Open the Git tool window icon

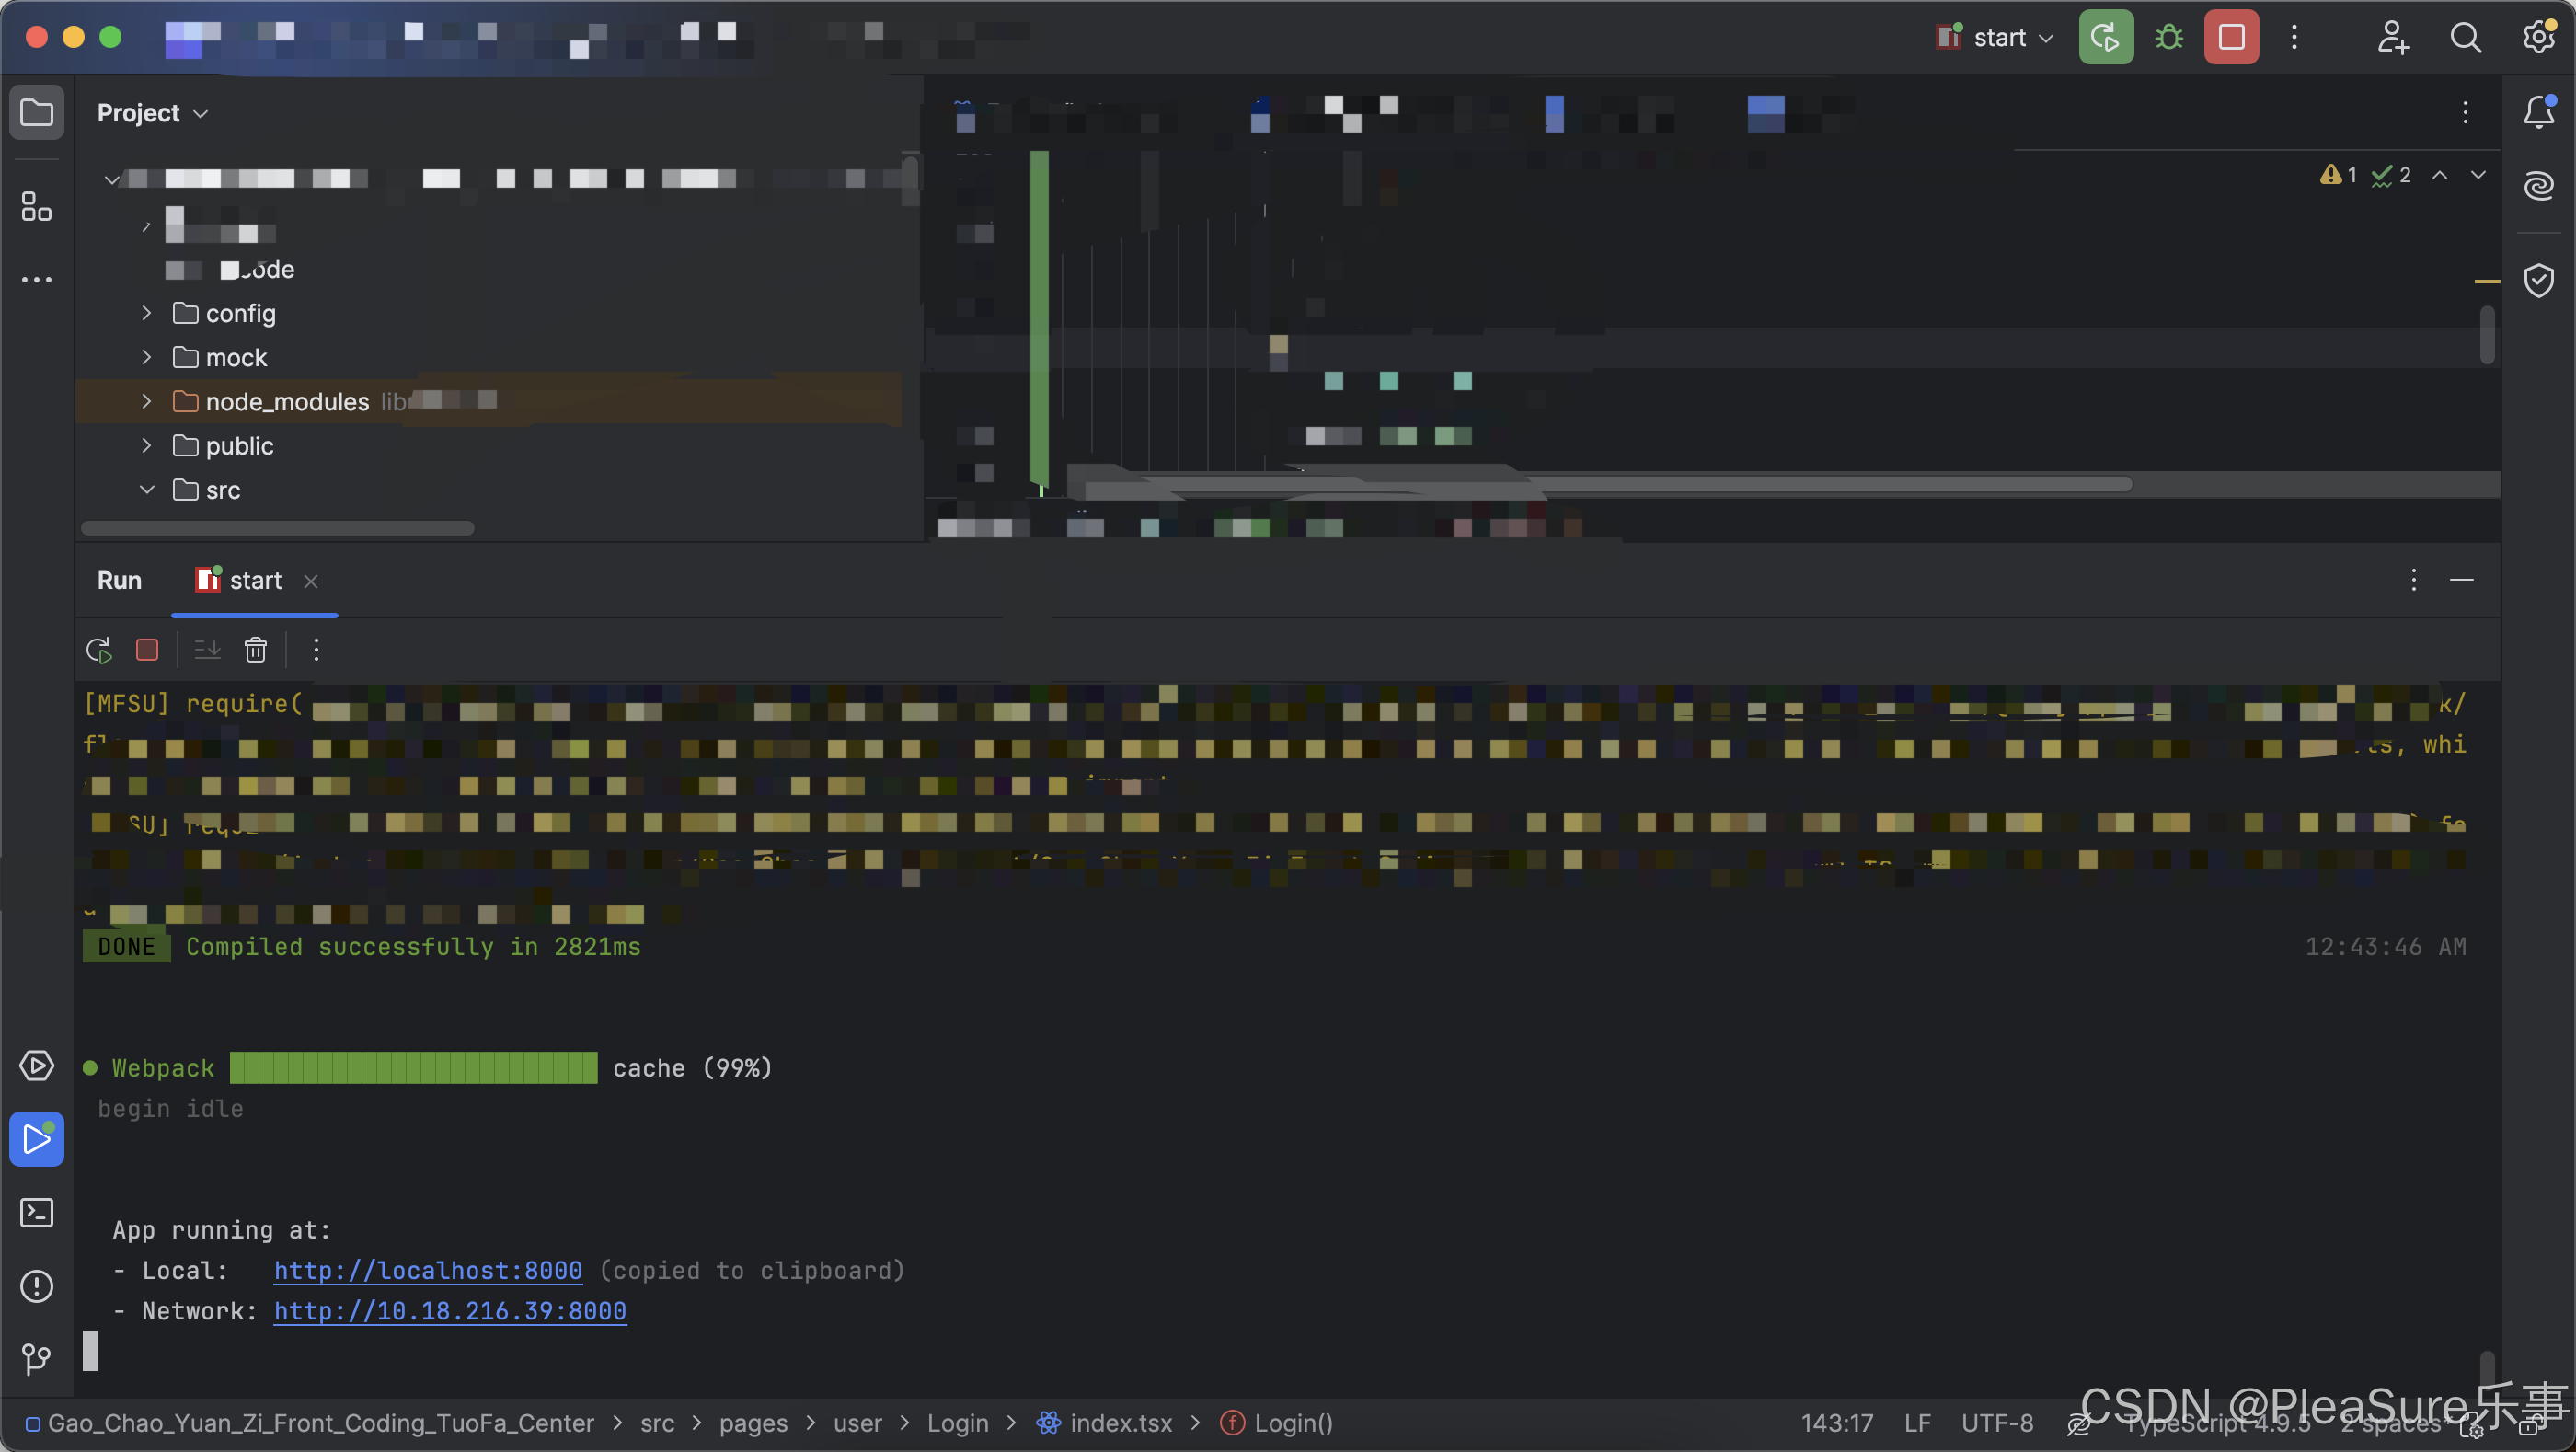coord(37,1358)
